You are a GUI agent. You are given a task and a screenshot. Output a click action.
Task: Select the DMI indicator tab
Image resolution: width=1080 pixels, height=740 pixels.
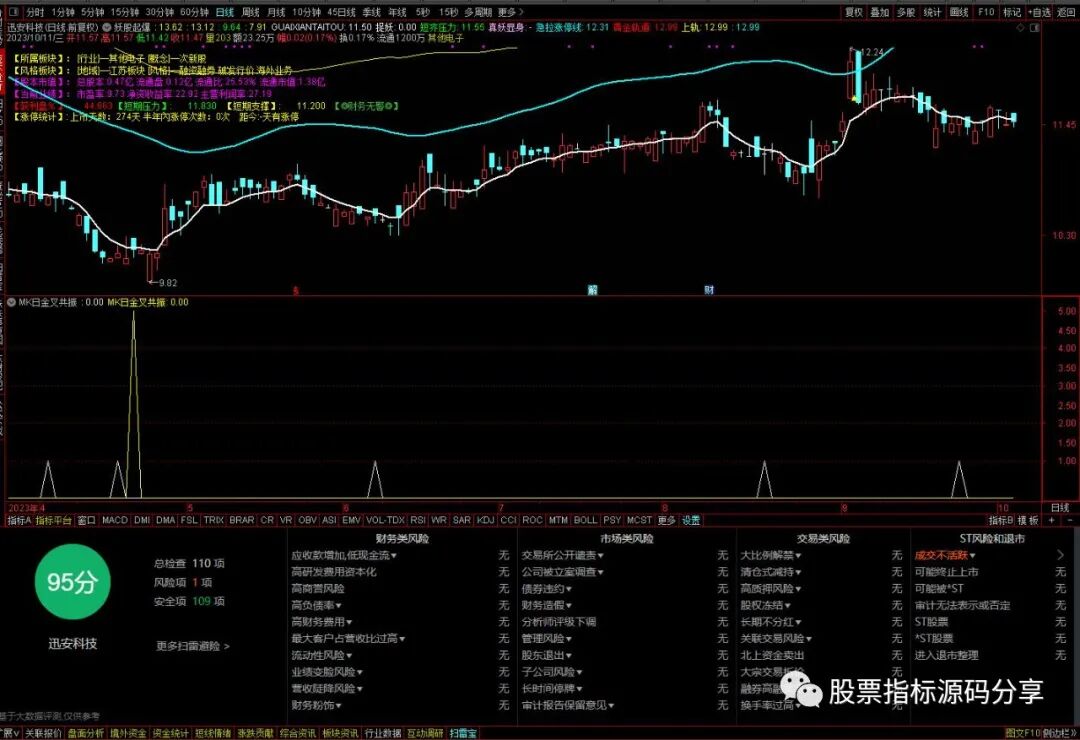coord(142,520)
